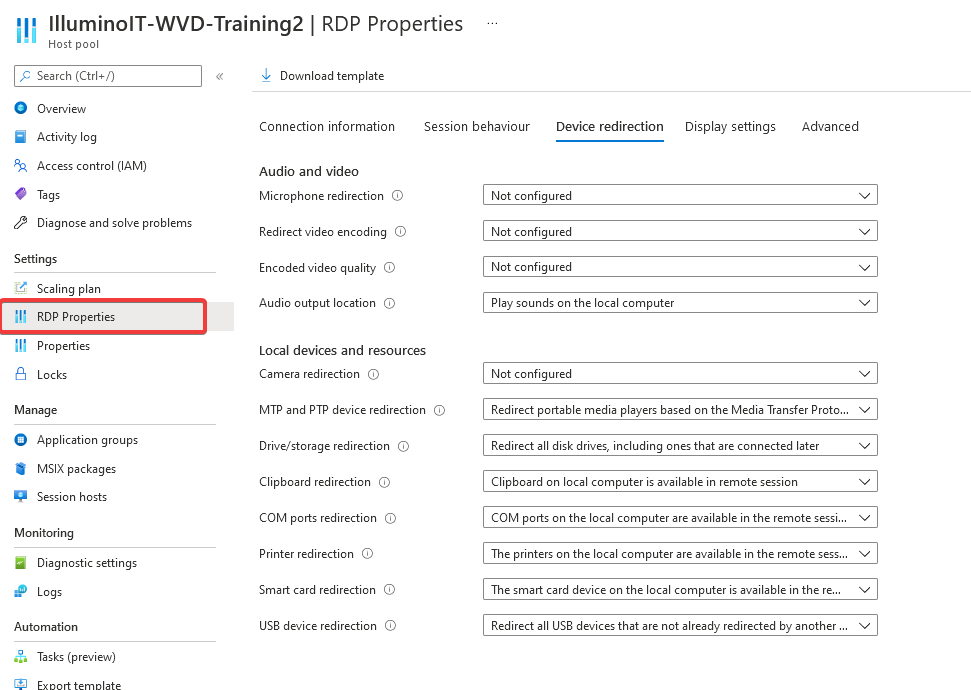This screenshot has width=971, height=690.
Task: Open the Clipboard redirection dropdown
Action: [680, 481]
